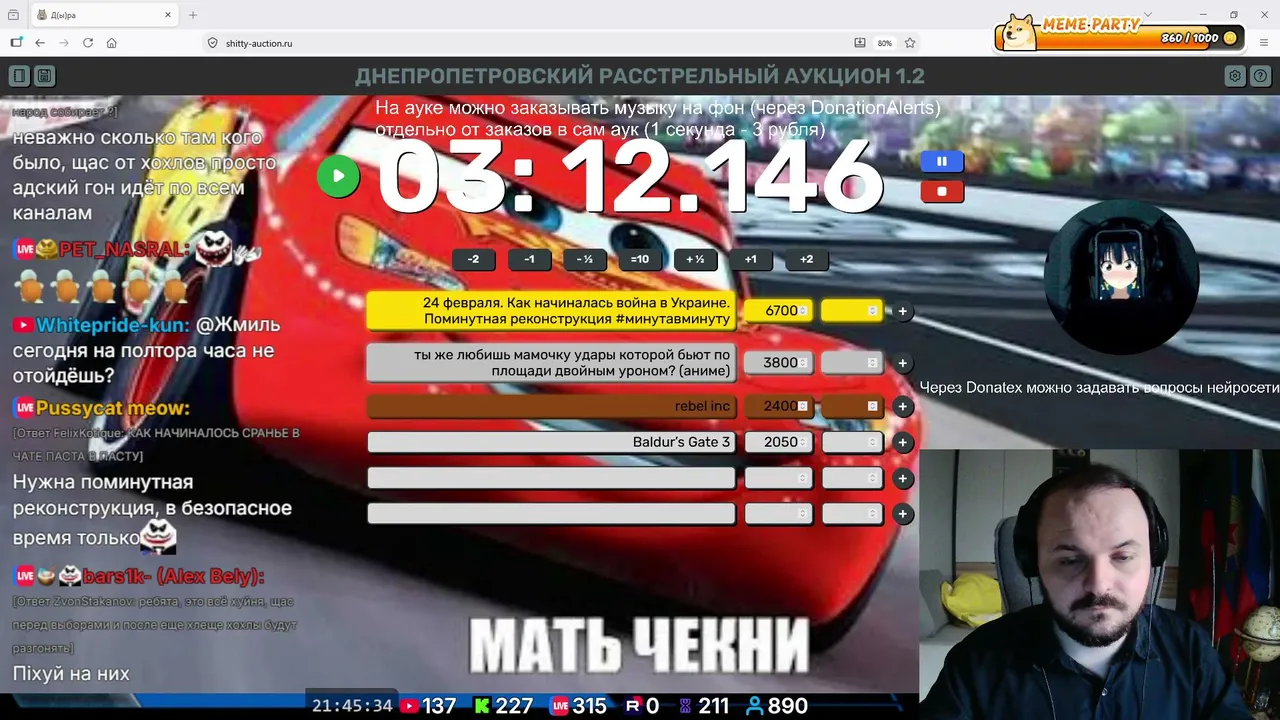Click the 80% zoom level indicator
This screenshot has height=720, width=1280.
(885, 43)
